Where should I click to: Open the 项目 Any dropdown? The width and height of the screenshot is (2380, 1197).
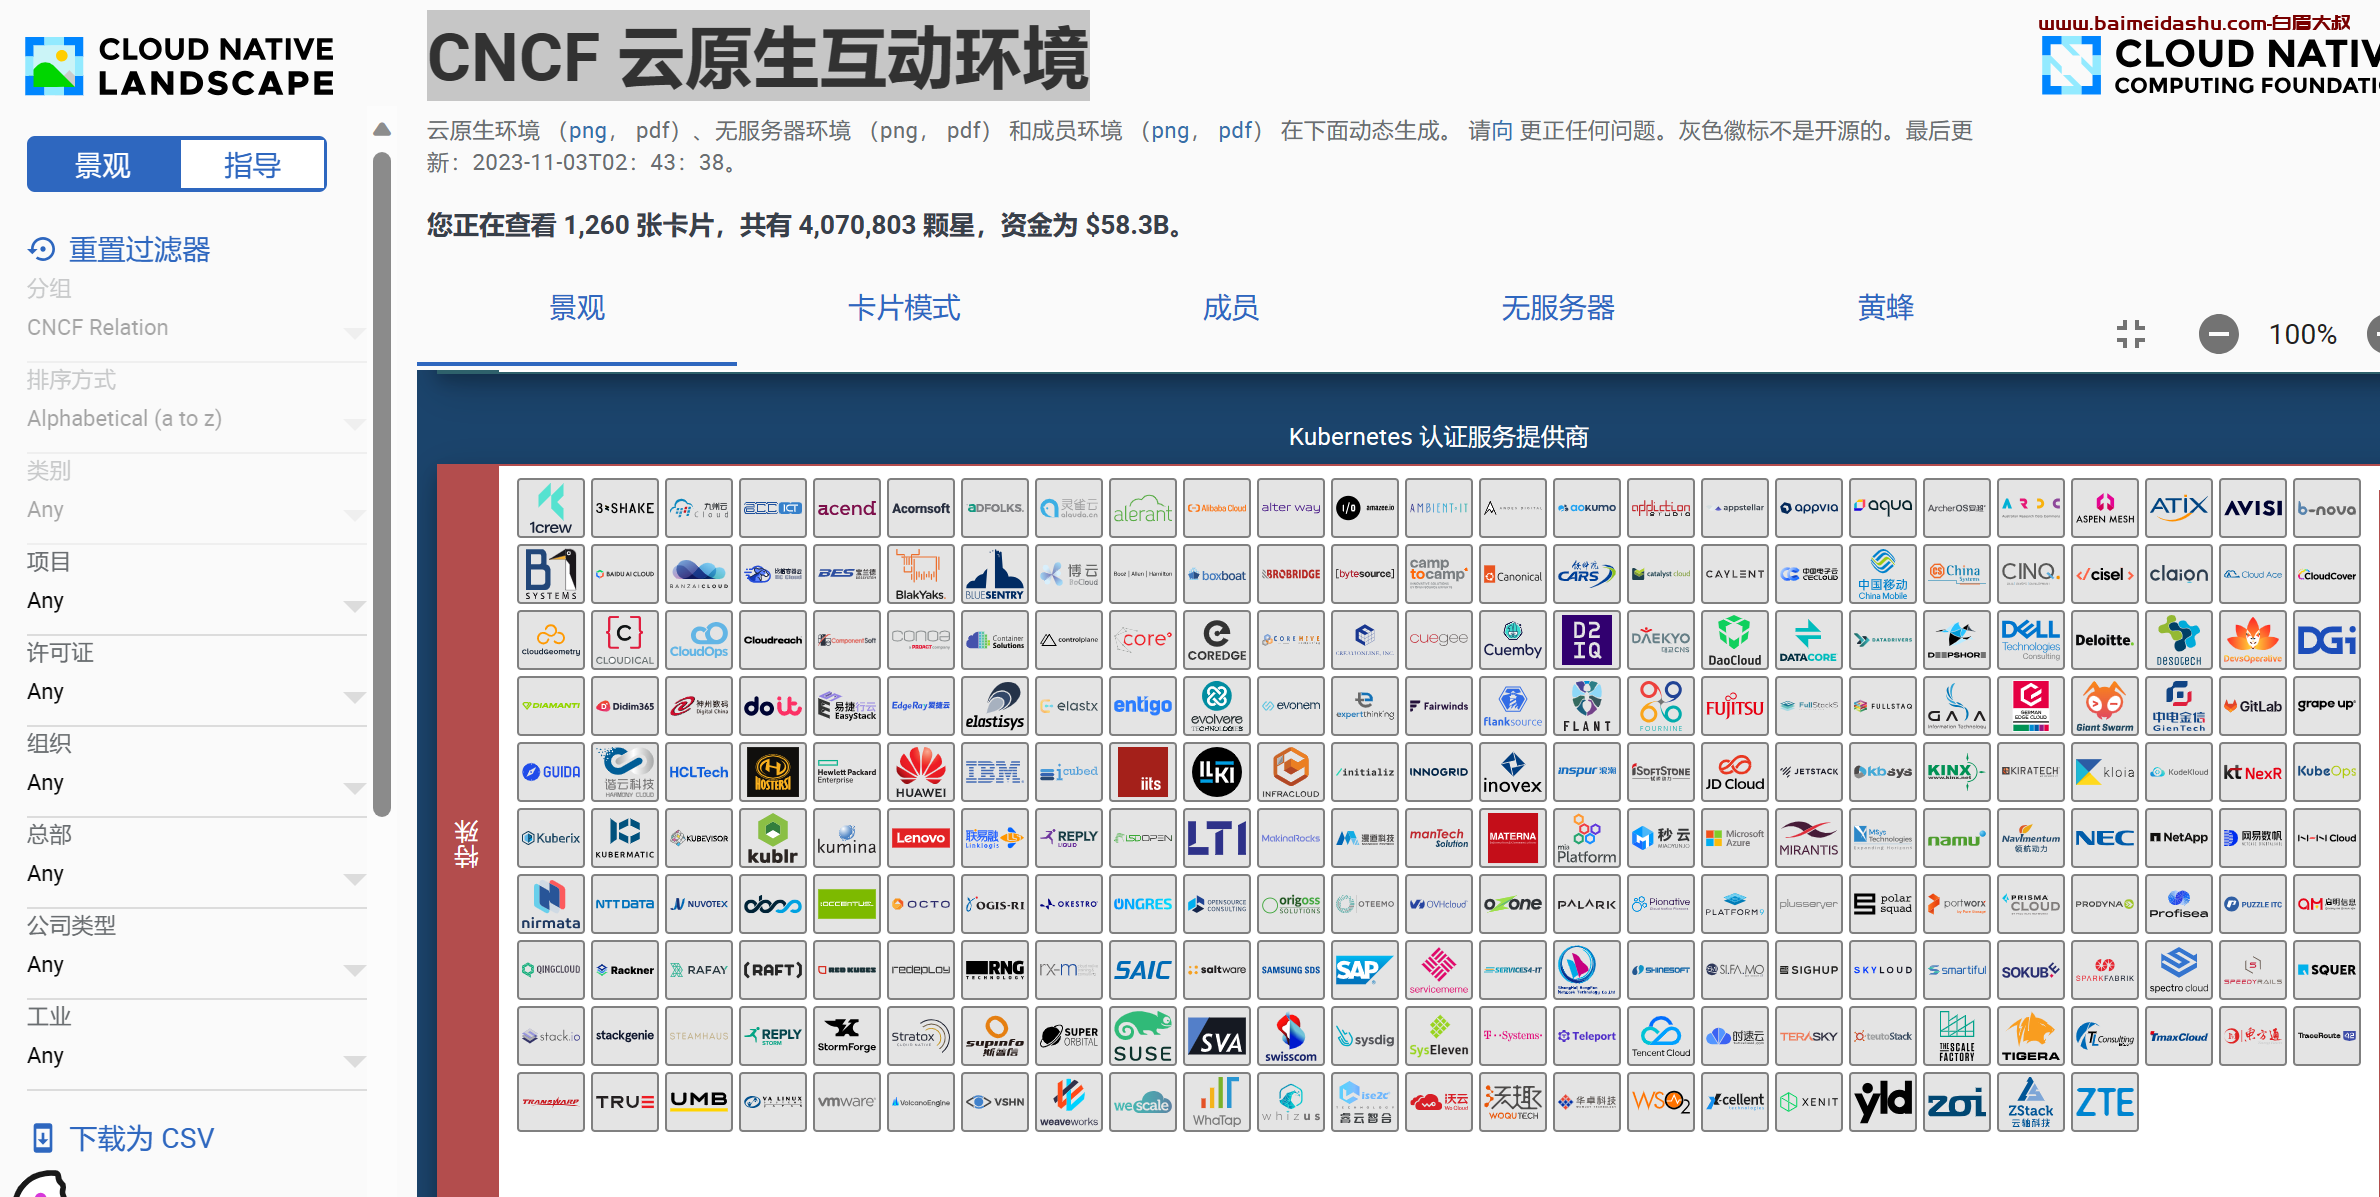196,601
